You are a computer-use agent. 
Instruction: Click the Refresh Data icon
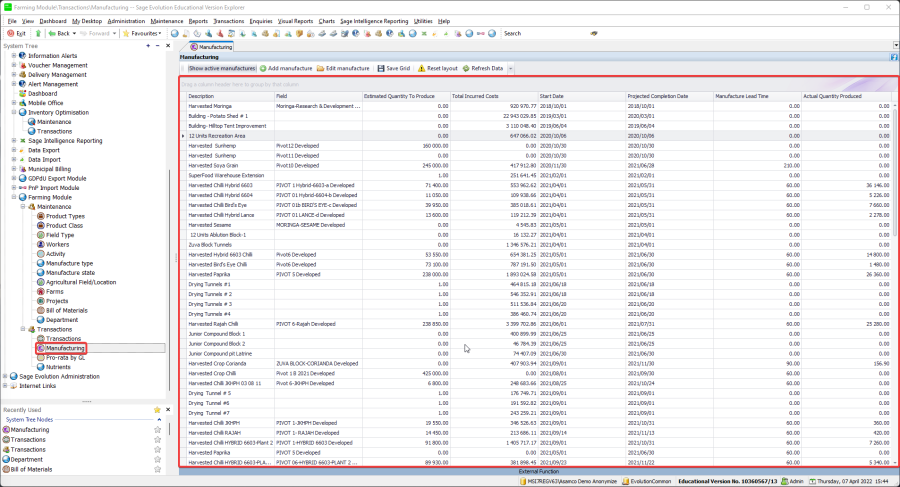coord(465,68)
